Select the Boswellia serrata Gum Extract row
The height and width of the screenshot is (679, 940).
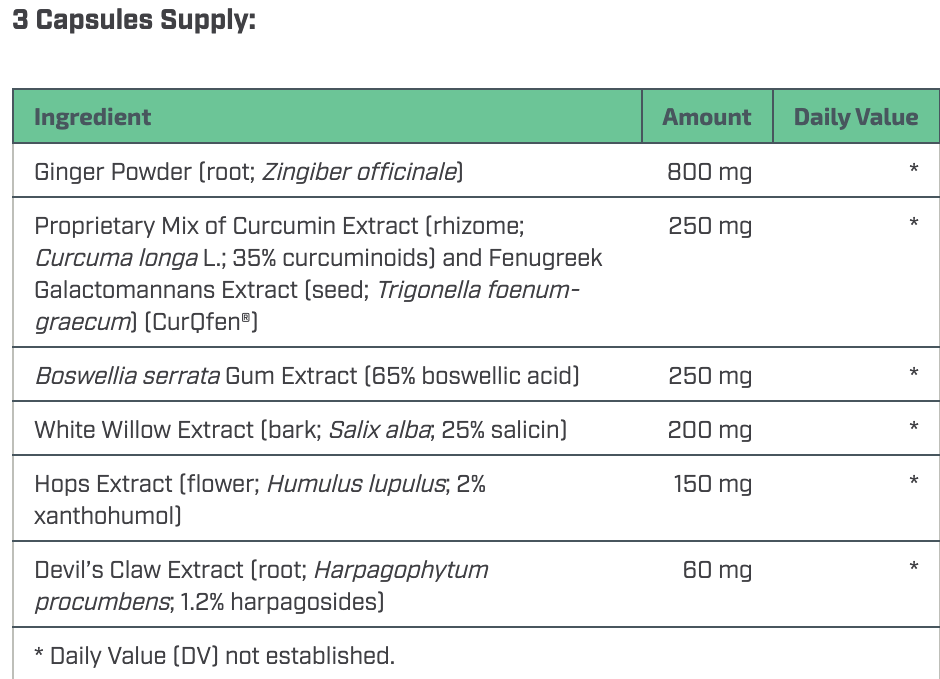pos(306,376)
